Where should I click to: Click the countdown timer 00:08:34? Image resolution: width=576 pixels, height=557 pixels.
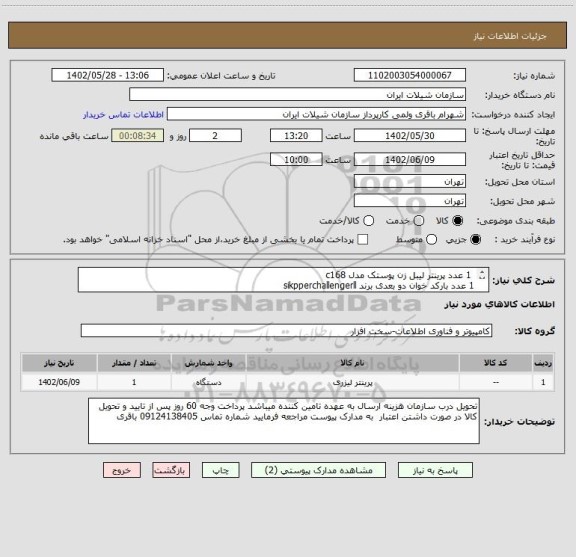138,136
